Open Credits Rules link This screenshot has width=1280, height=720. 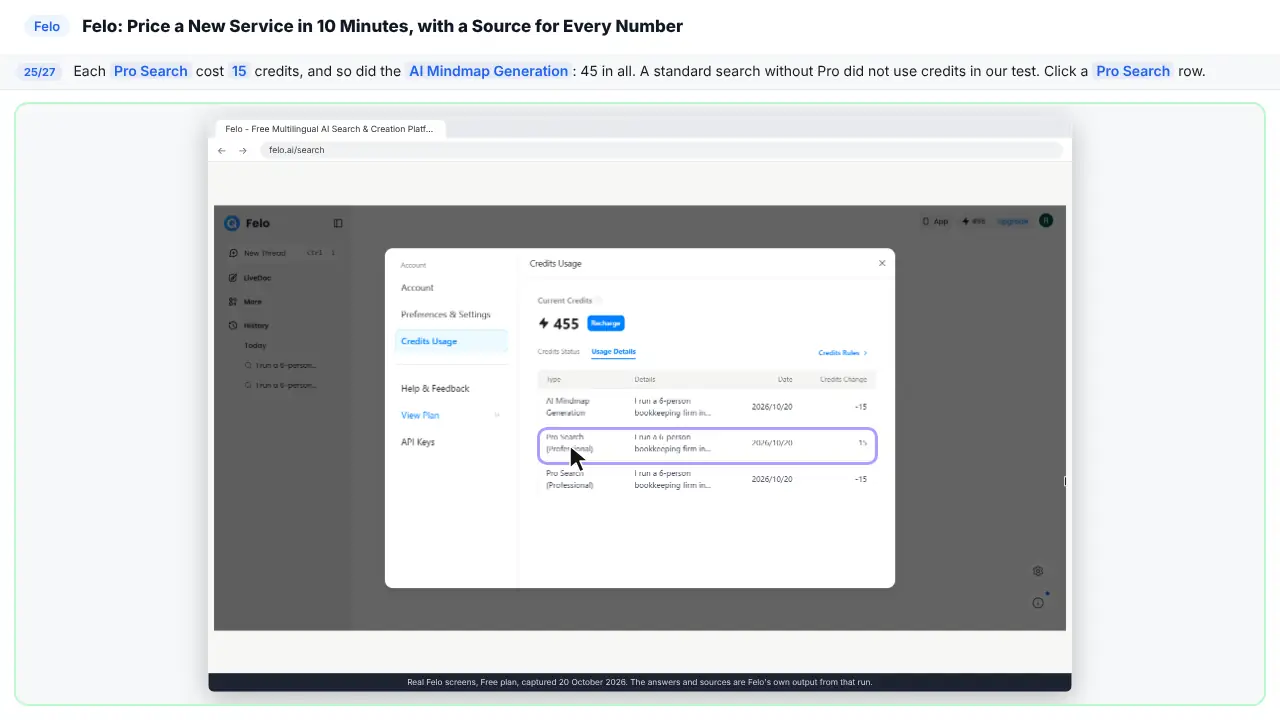pyautogui.click(x=843, y=353)
